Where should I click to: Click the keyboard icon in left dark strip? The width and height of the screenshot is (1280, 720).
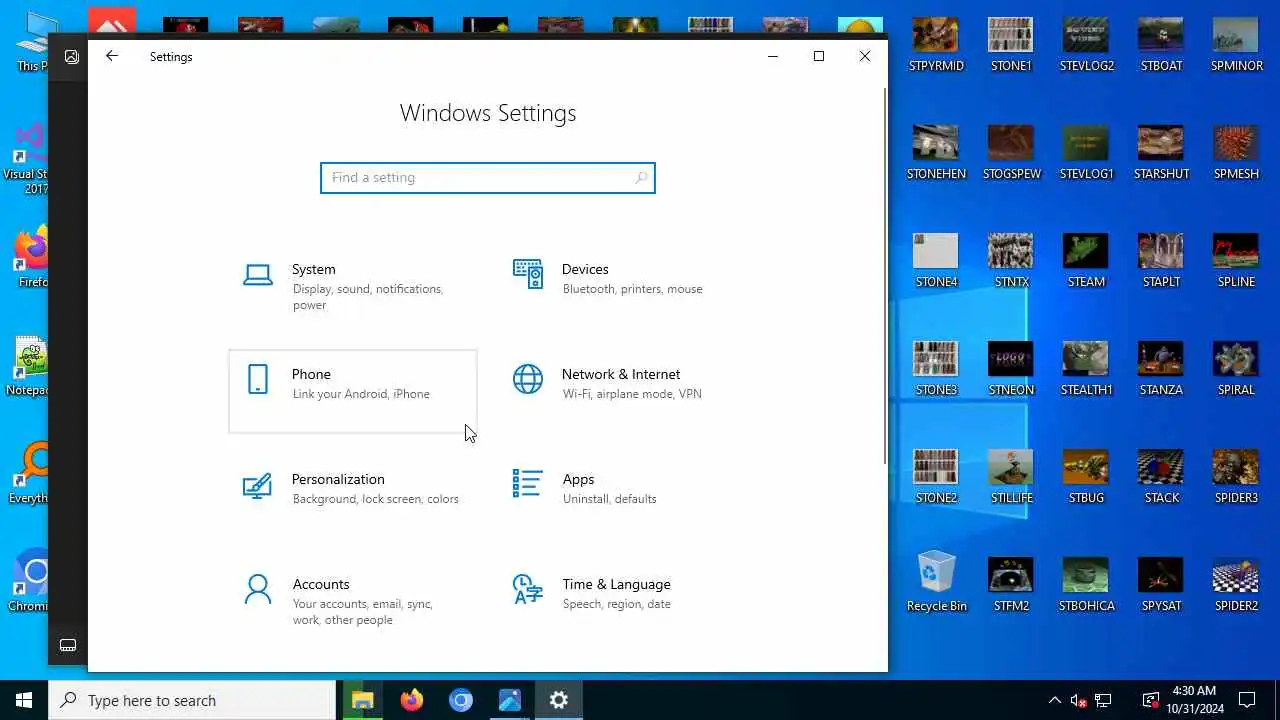(x=68, y=645)
